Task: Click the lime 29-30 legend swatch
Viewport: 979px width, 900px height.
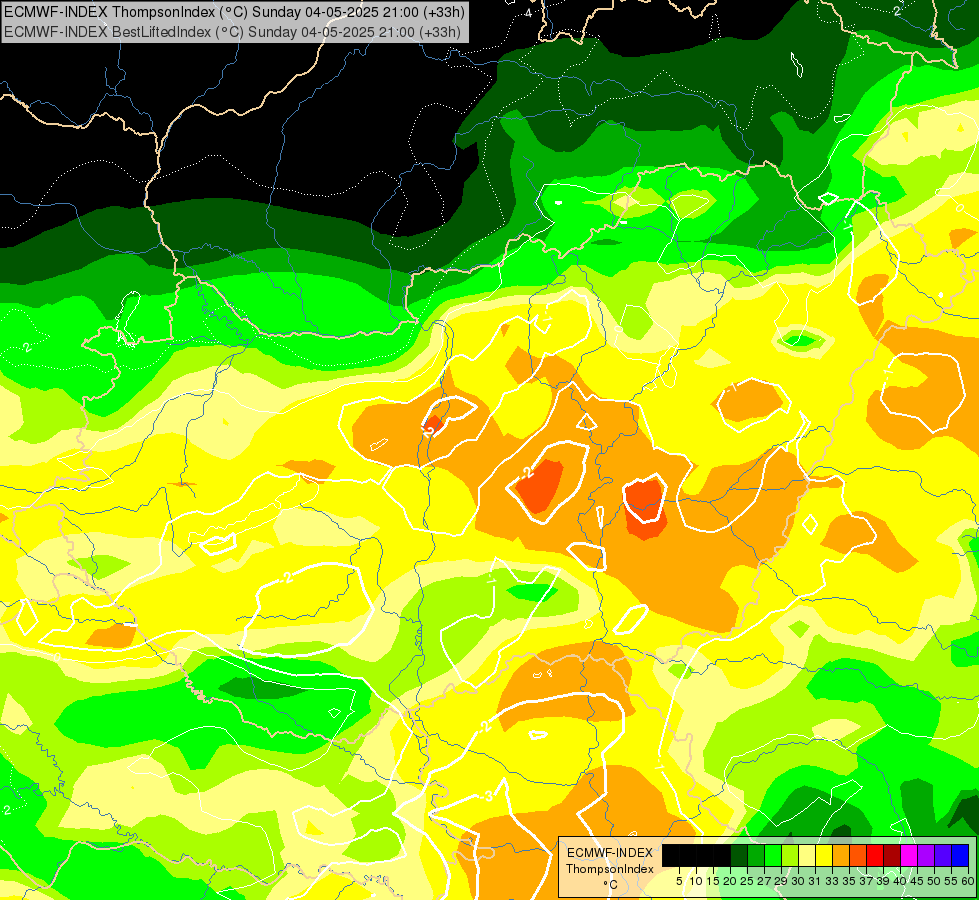Action: click(790, 855)
